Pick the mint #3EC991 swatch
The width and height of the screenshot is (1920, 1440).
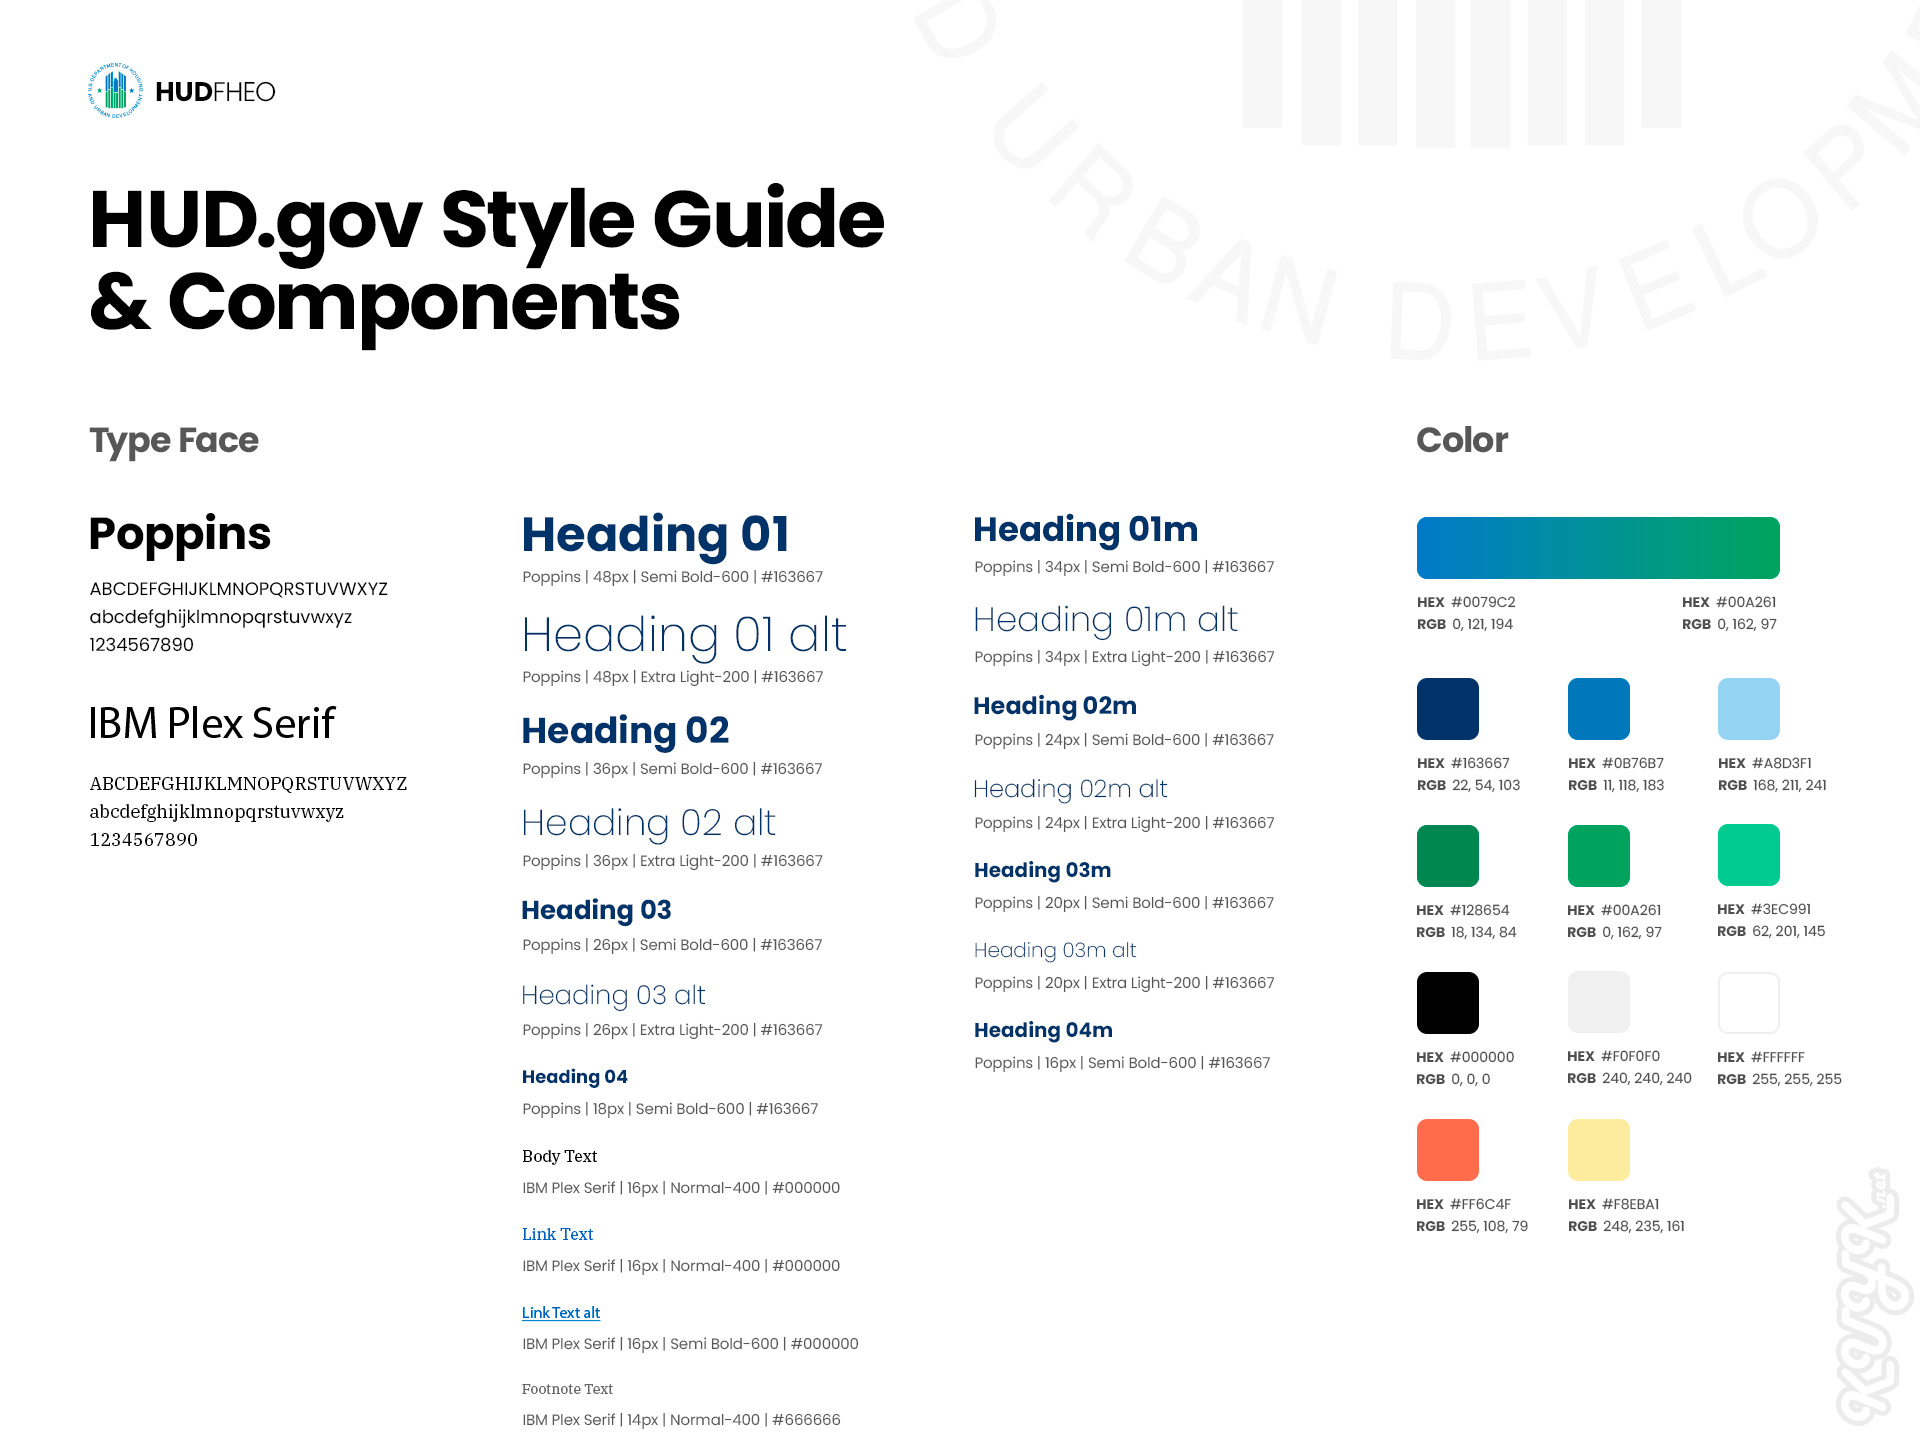coord(1749,855)
